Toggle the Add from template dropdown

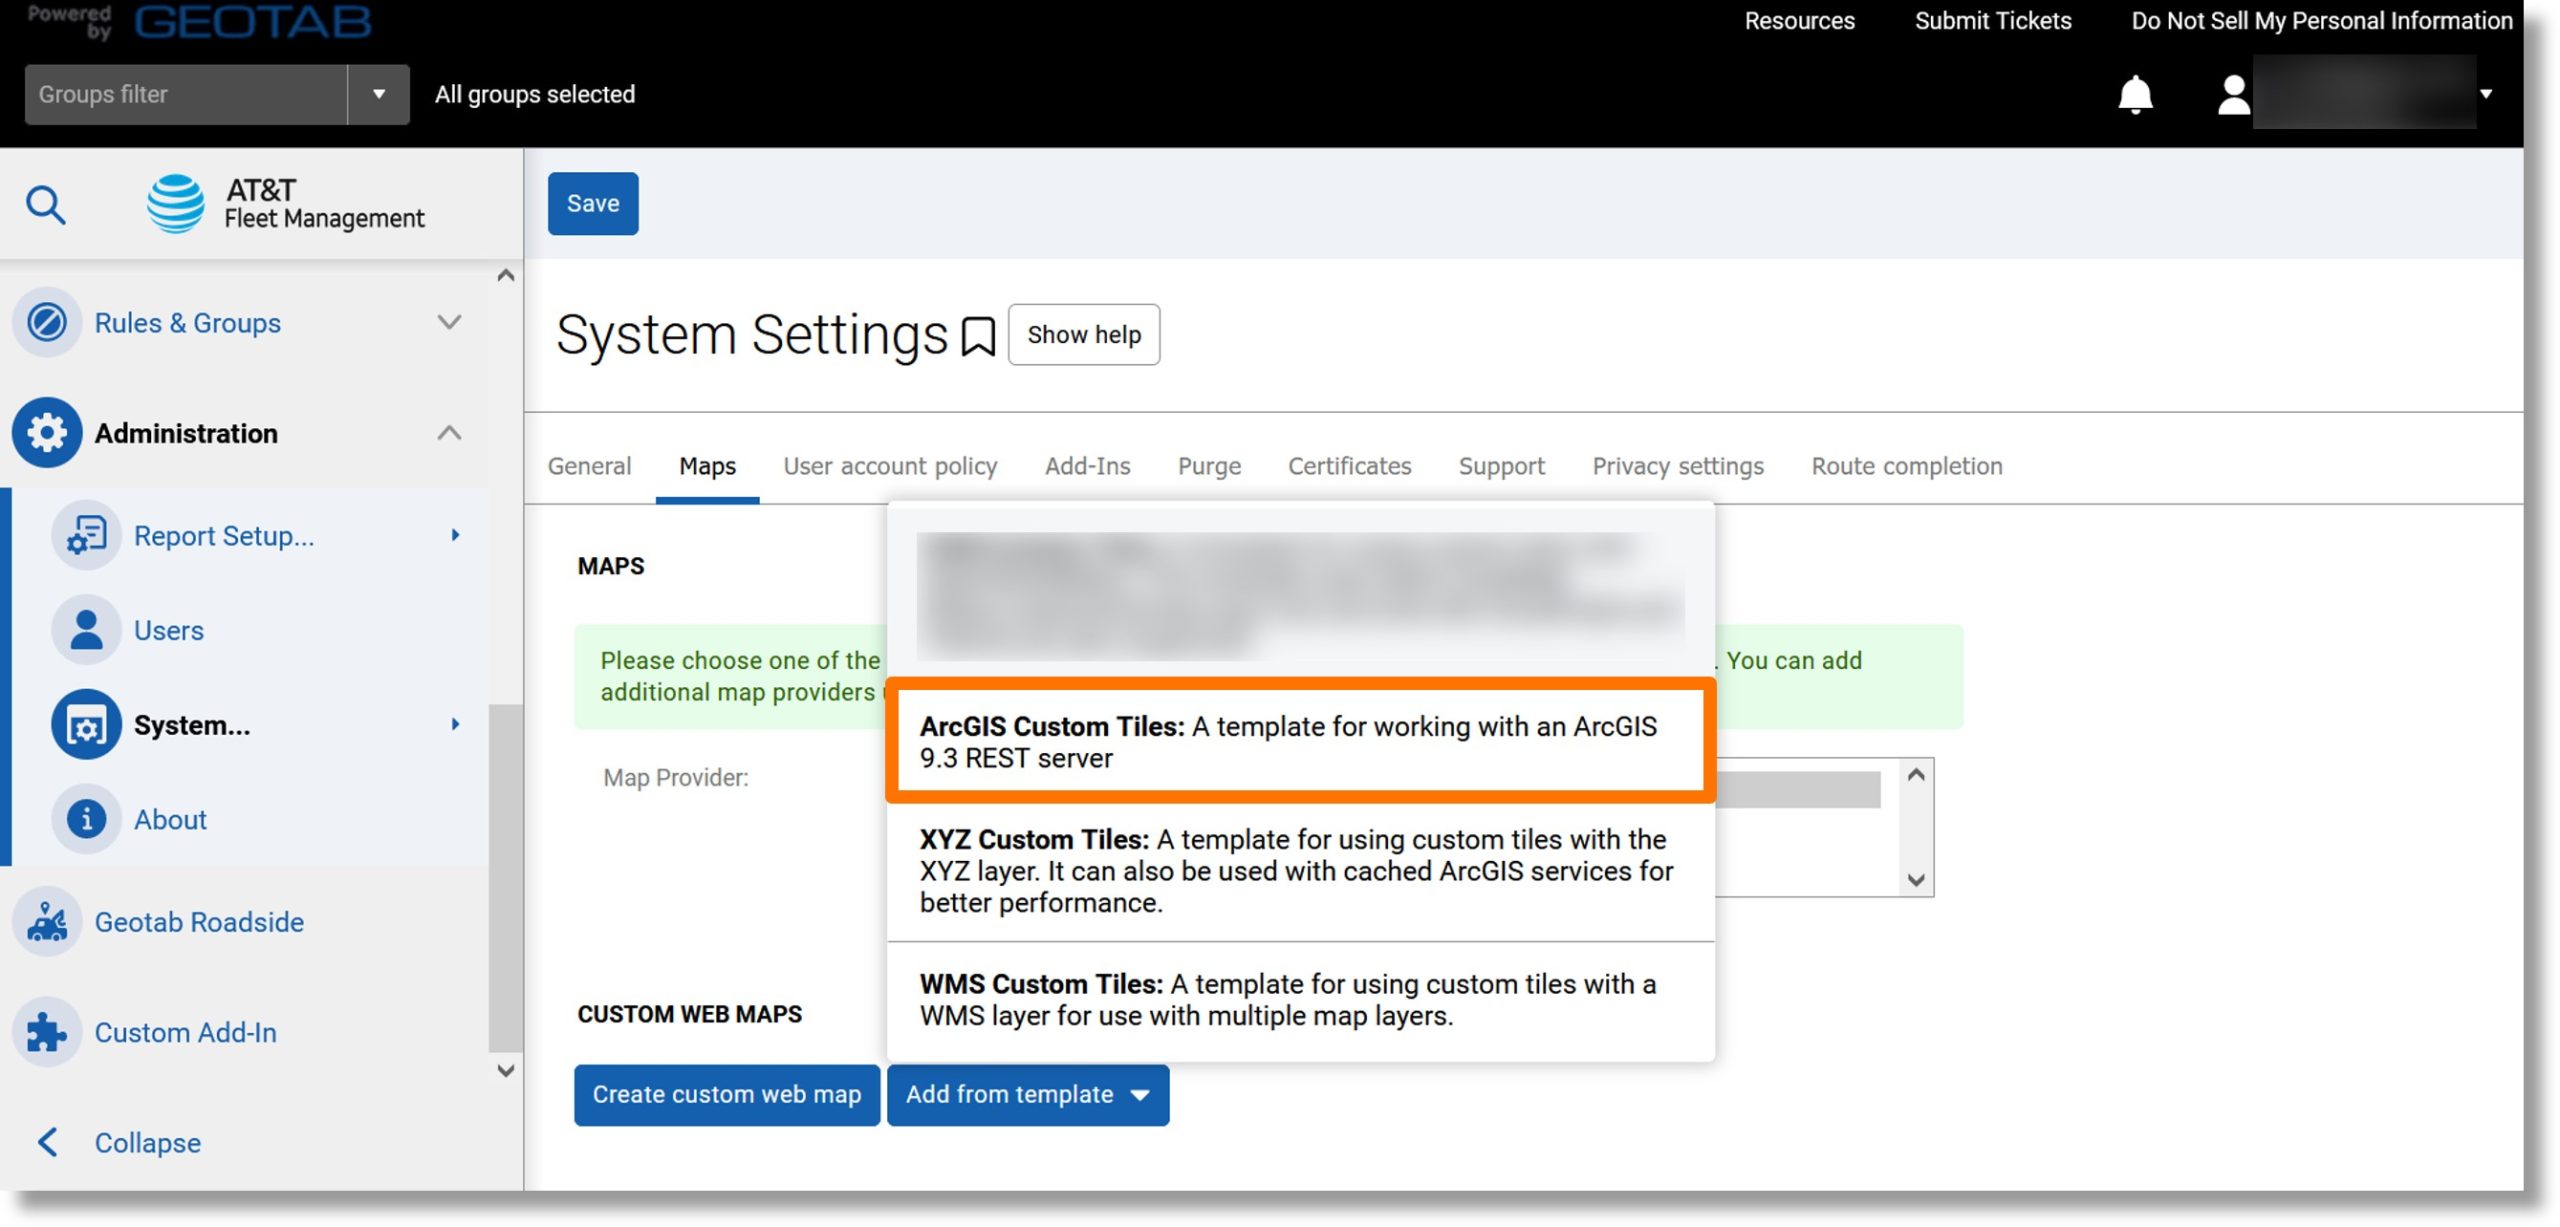(1028, 1095)
